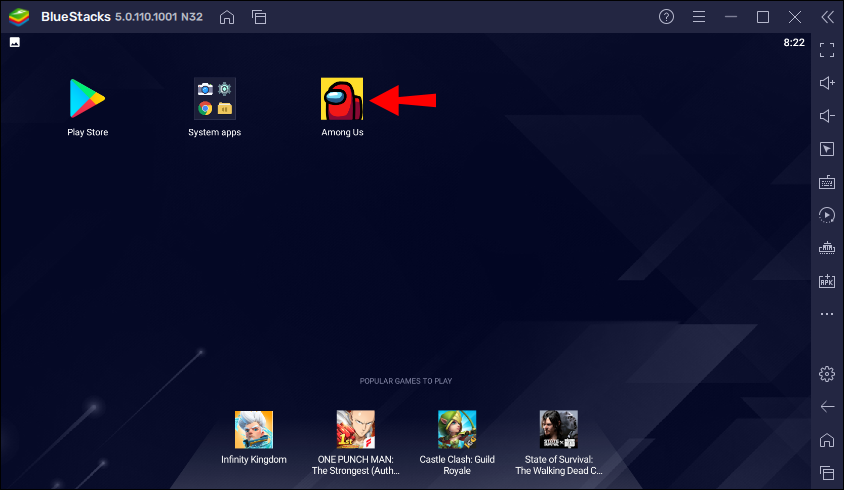
Task: Increase the volume using the sidebar icon
Action: click(827, 83)
